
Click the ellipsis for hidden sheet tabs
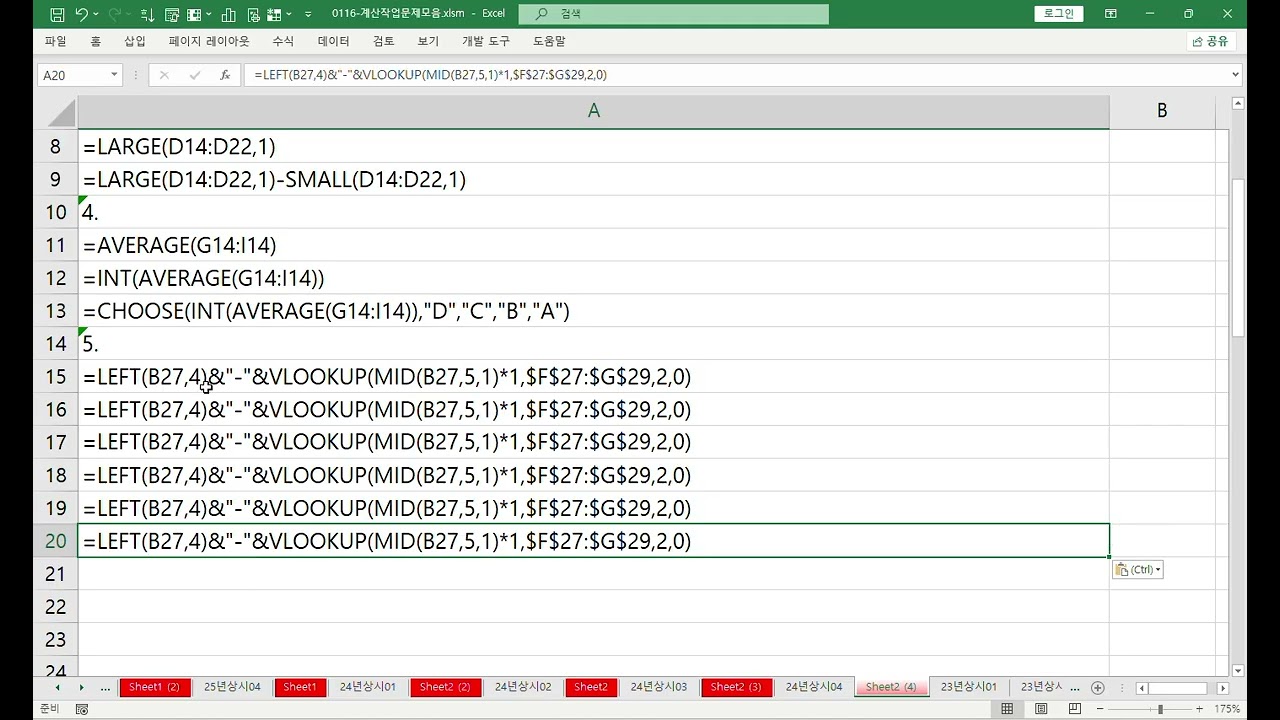pyautogui.click(x=105, y=687)
